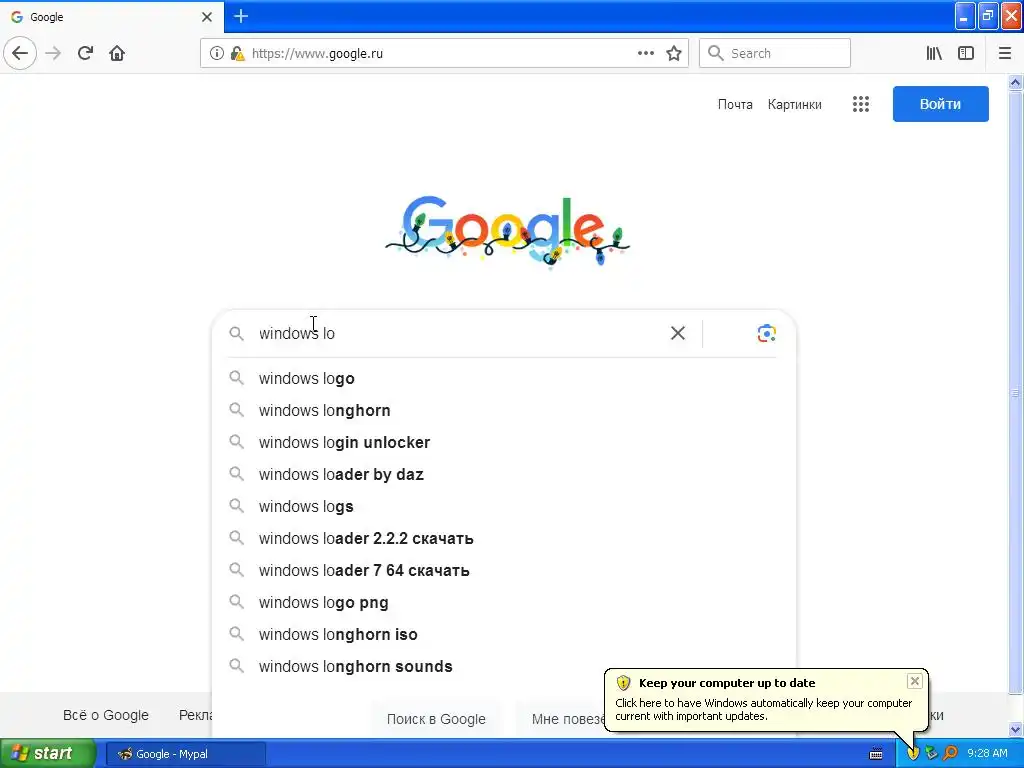Bookmark this page with the star
The width and height of the screenshot is (1024, 768).
tap(674, 53)
